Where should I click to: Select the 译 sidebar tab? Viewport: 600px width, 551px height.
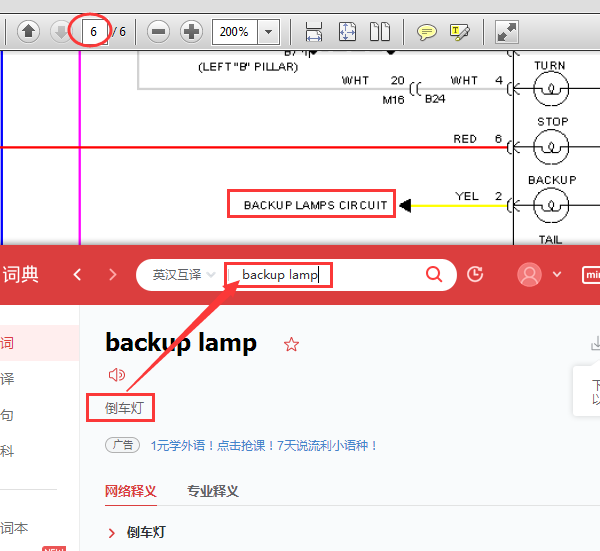coord(7,379)
